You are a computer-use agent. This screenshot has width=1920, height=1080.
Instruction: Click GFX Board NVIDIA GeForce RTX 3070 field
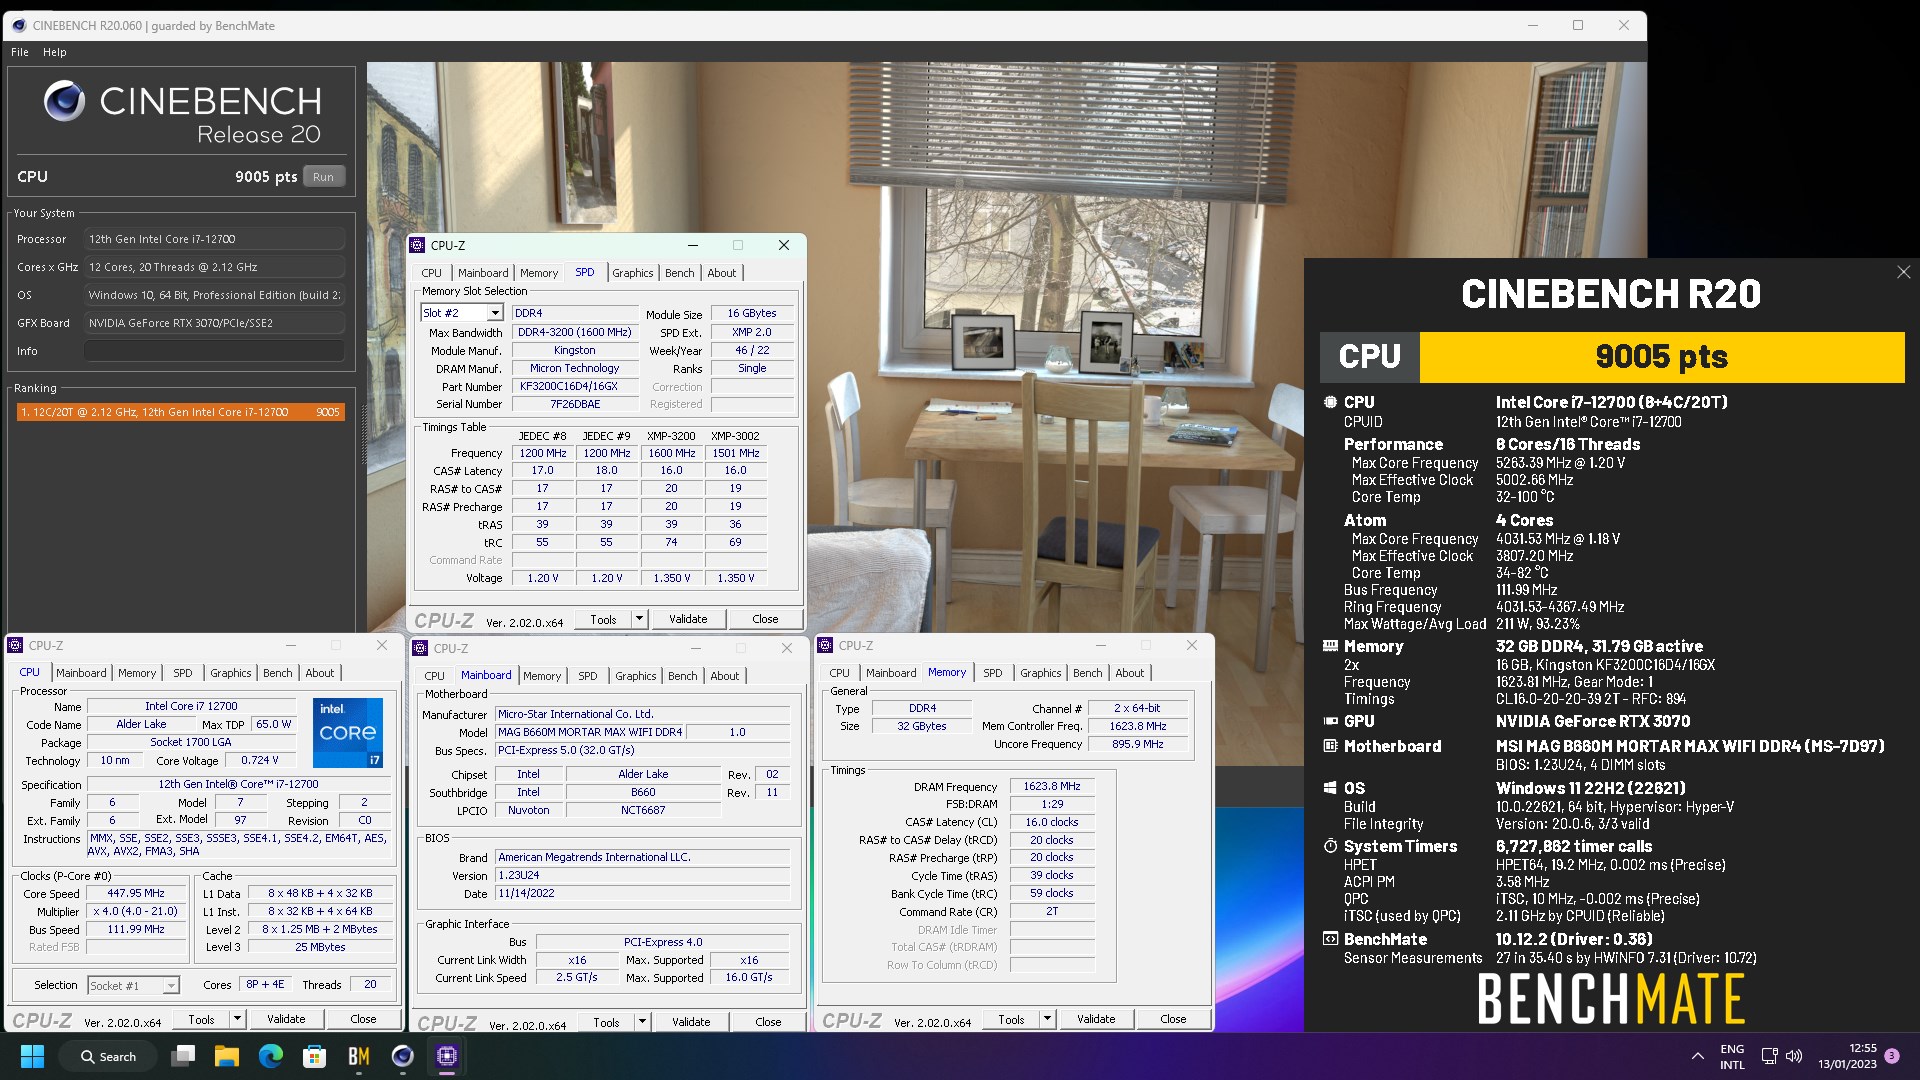(214, 323)
